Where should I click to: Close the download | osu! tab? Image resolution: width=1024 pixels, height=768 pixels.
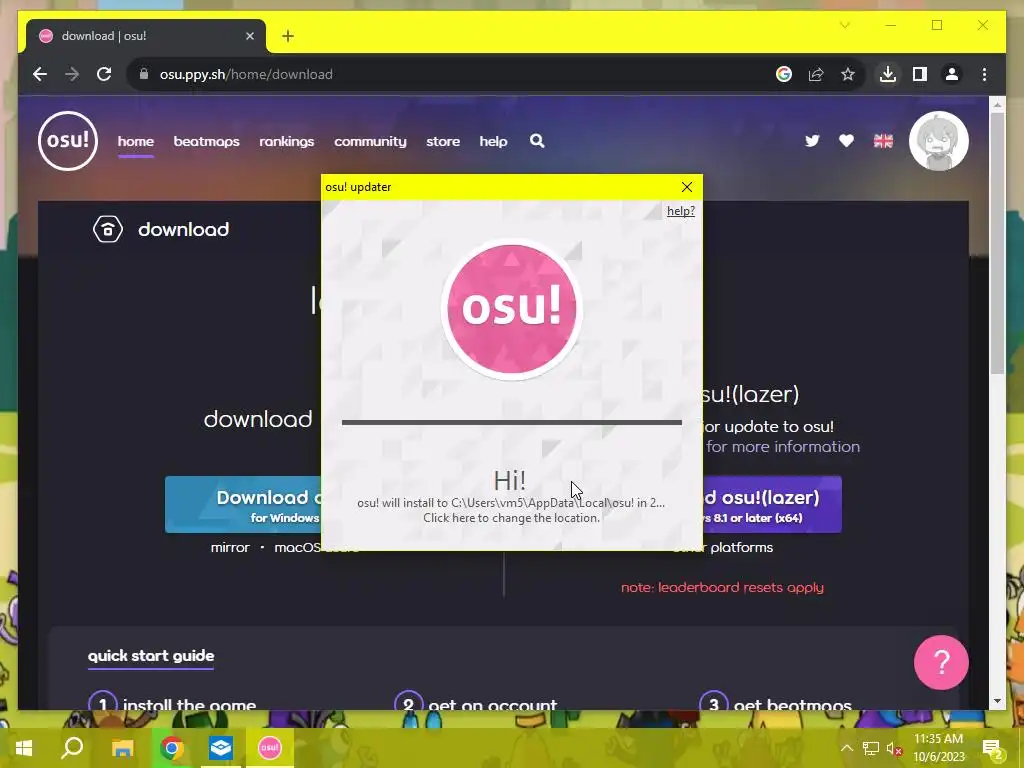coord(249,36)
